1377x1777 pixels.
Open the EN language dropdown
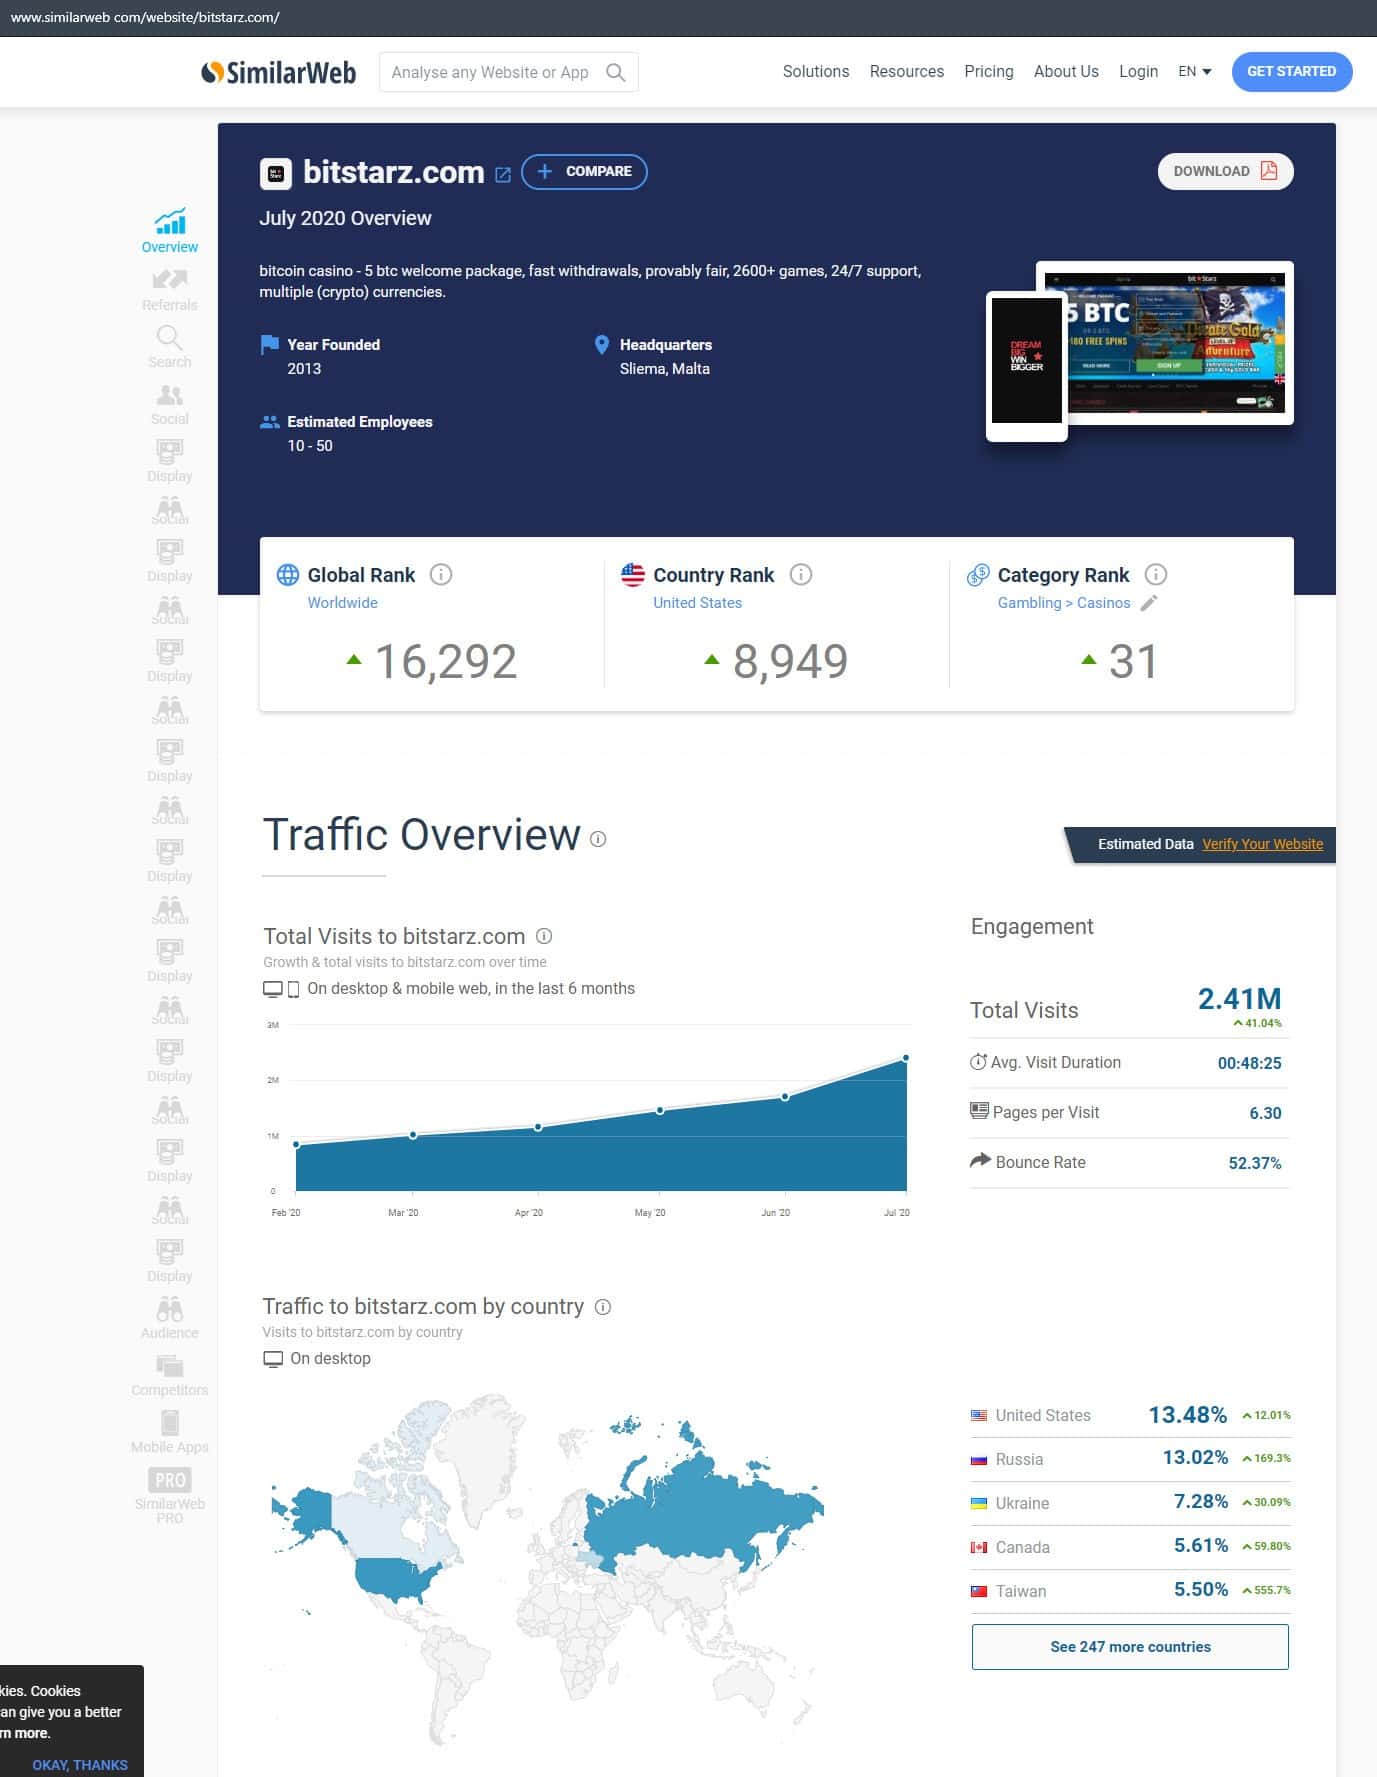pos(1195,72)
